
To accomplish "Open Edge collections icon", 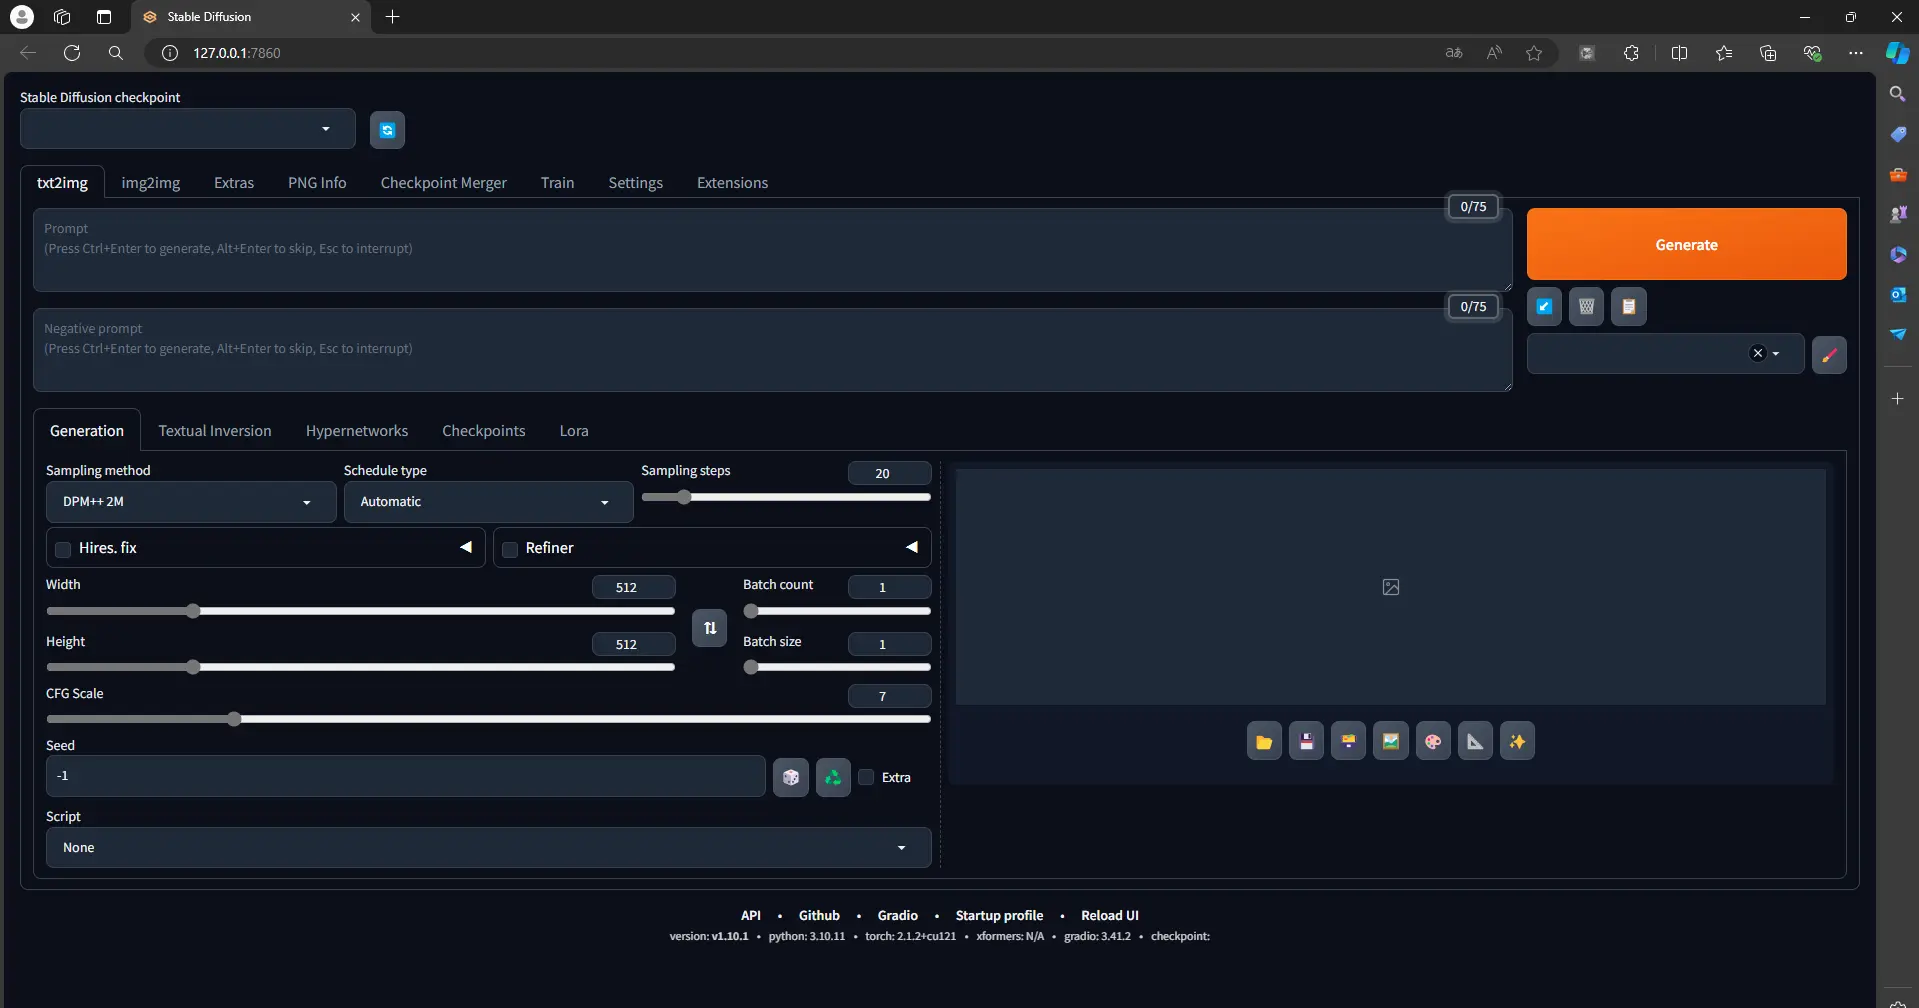I will coord(1768,53).
